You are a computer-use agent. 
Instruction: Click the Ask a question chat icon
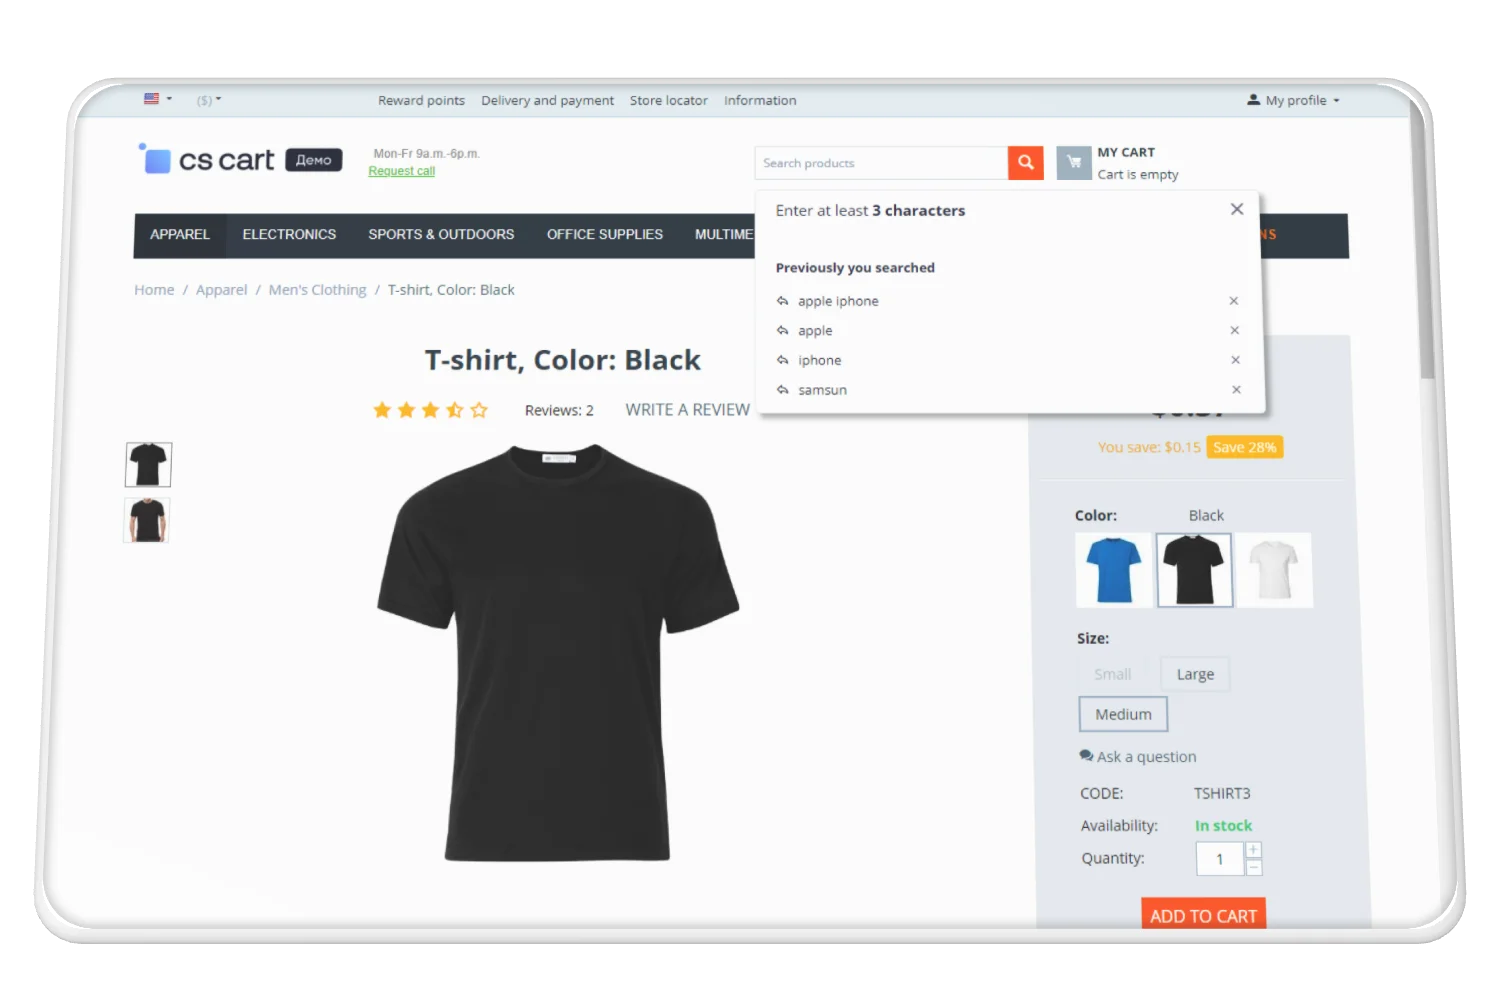pos(1086,756)
